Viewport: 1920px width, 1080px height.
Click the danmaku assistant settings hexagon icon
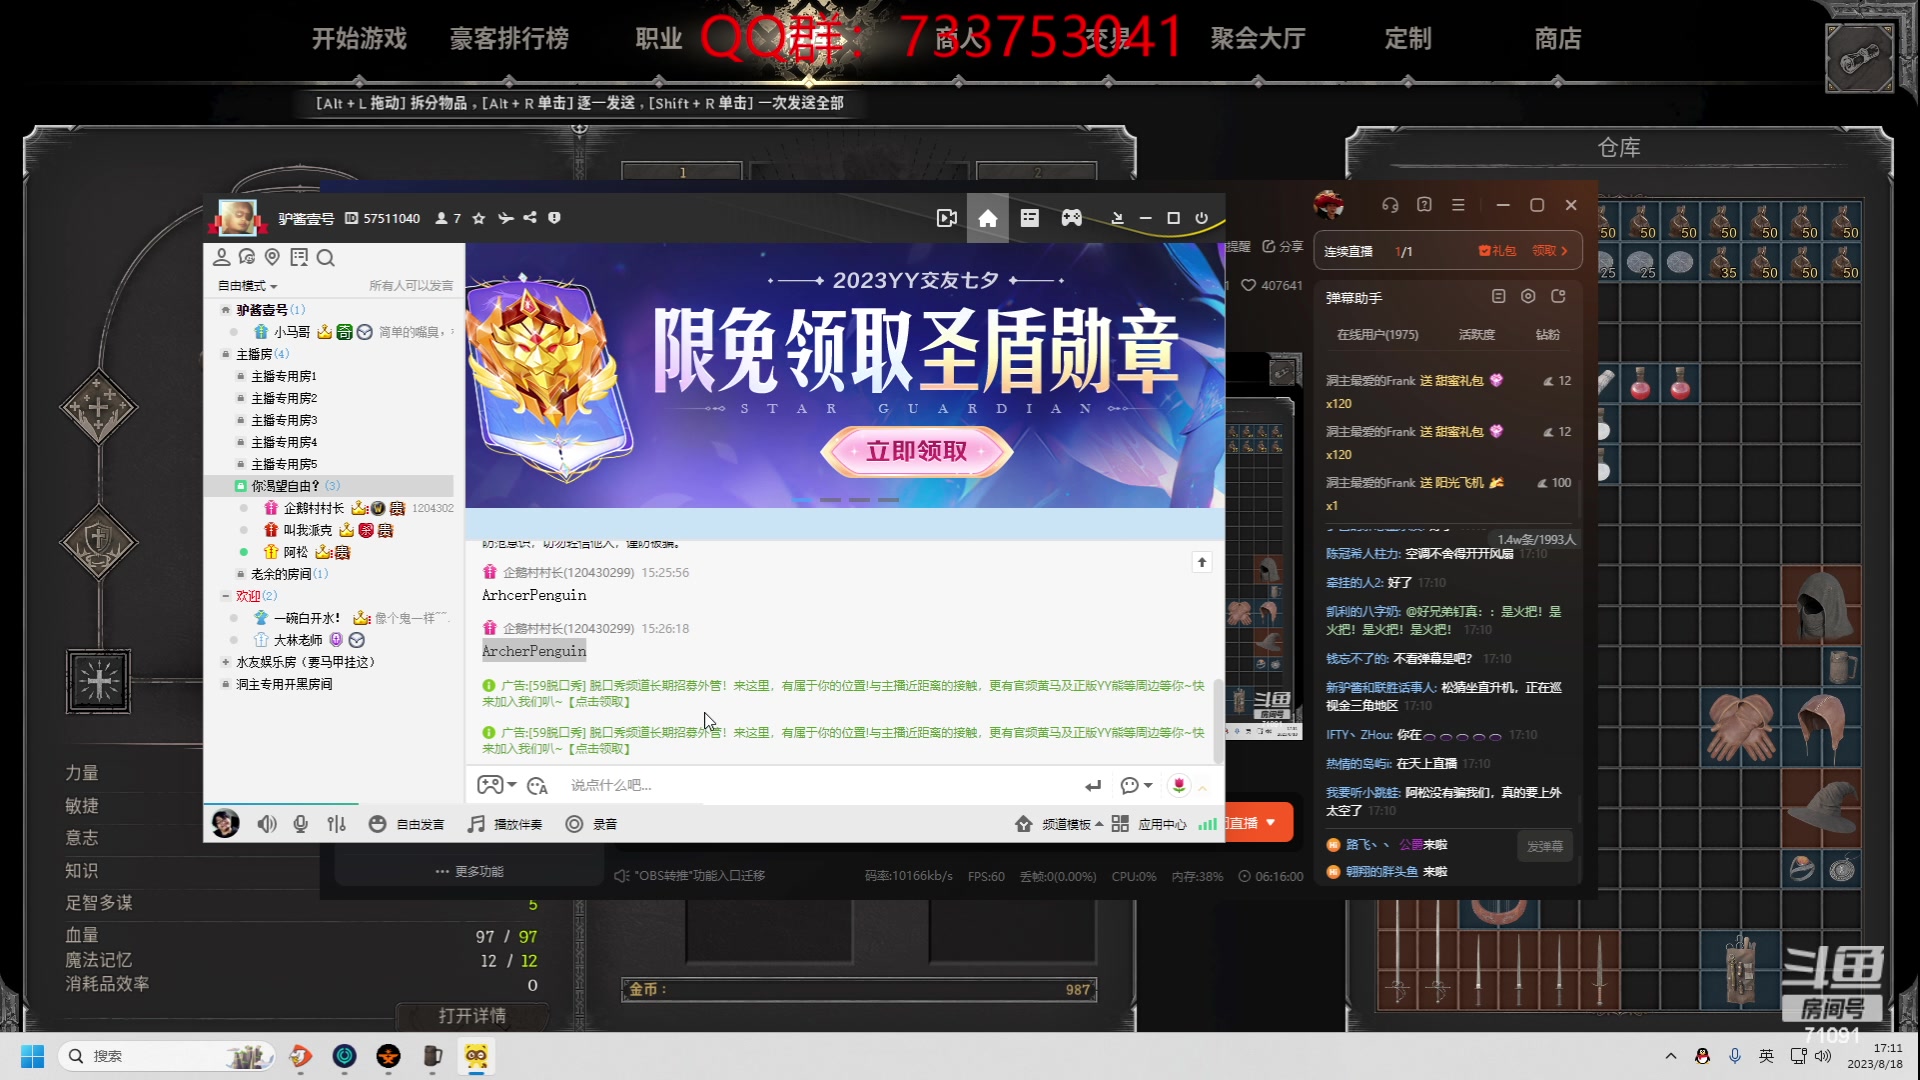[1528, 297]
